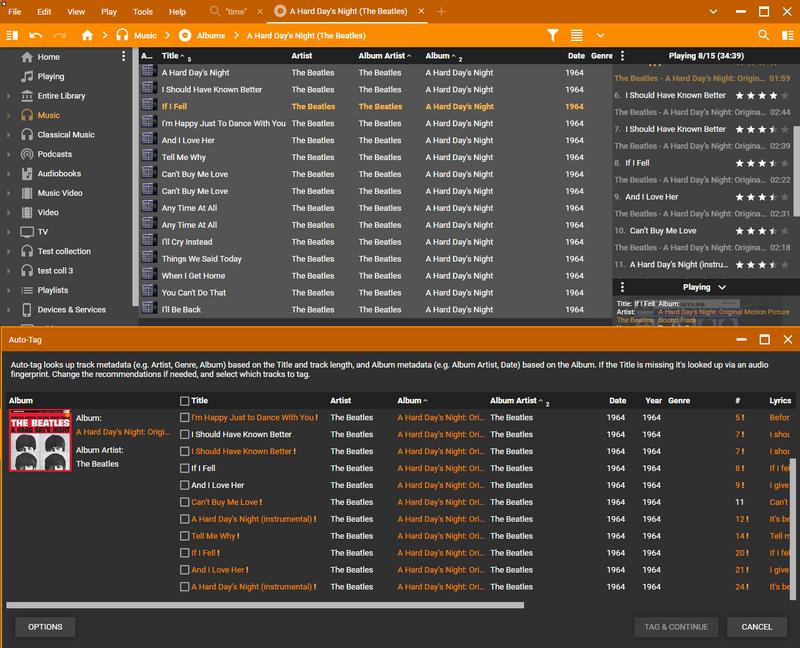800x648 pixels.
Task: Switch to the "time" search tab
Action: point(237,12)
